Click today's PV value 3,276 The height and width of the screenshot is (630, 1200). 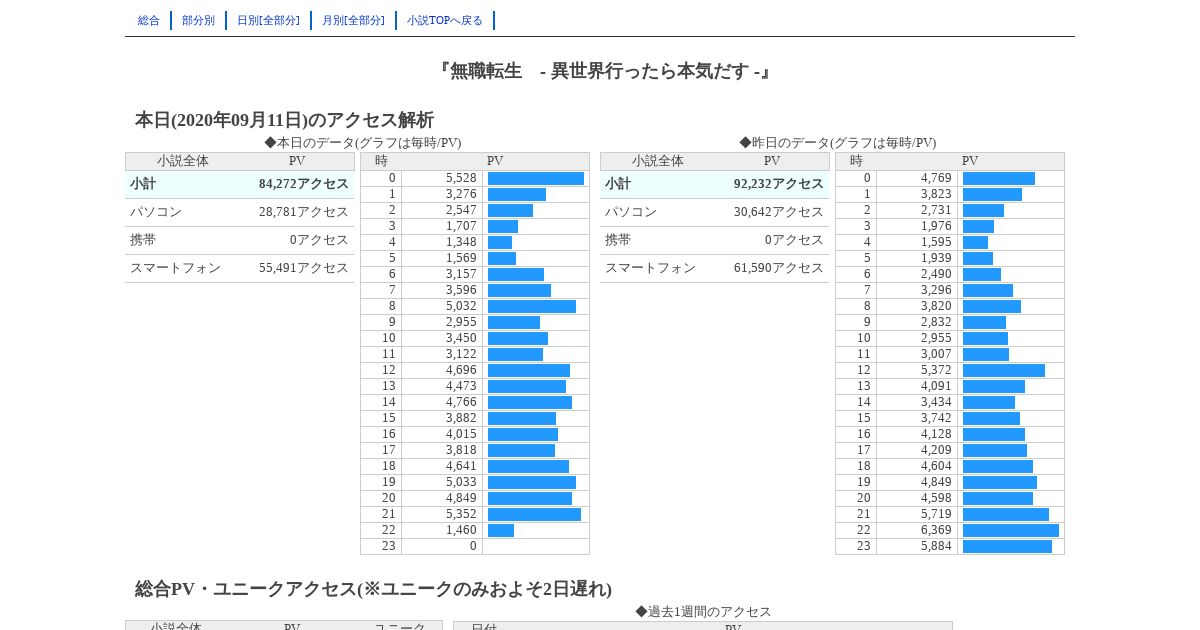[461, 195]
